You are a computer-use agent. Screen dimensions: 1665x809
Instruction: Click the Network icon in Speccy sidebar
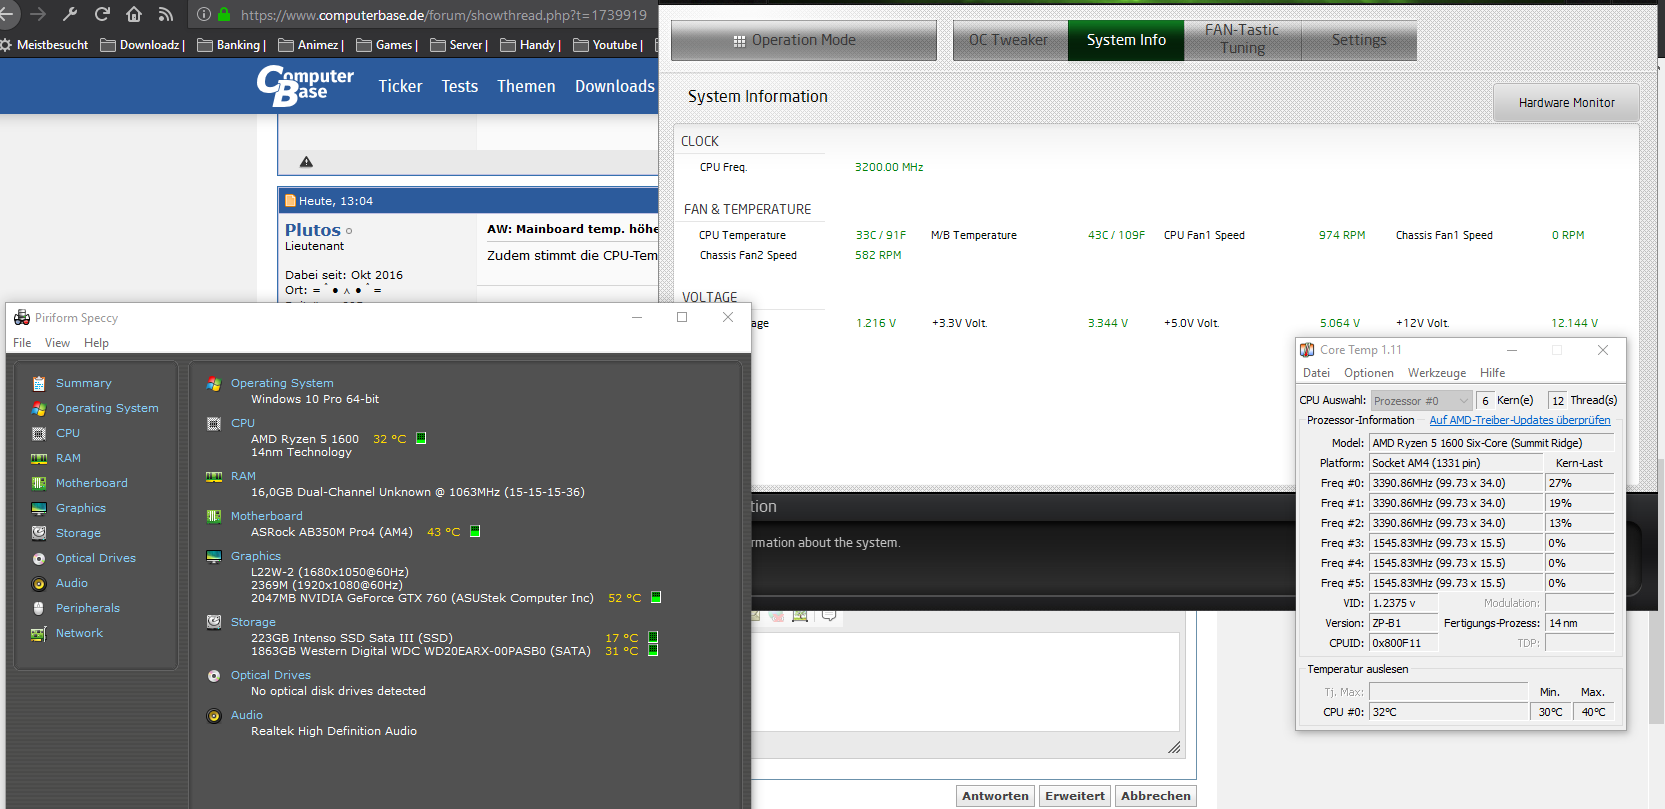(39, 633)
